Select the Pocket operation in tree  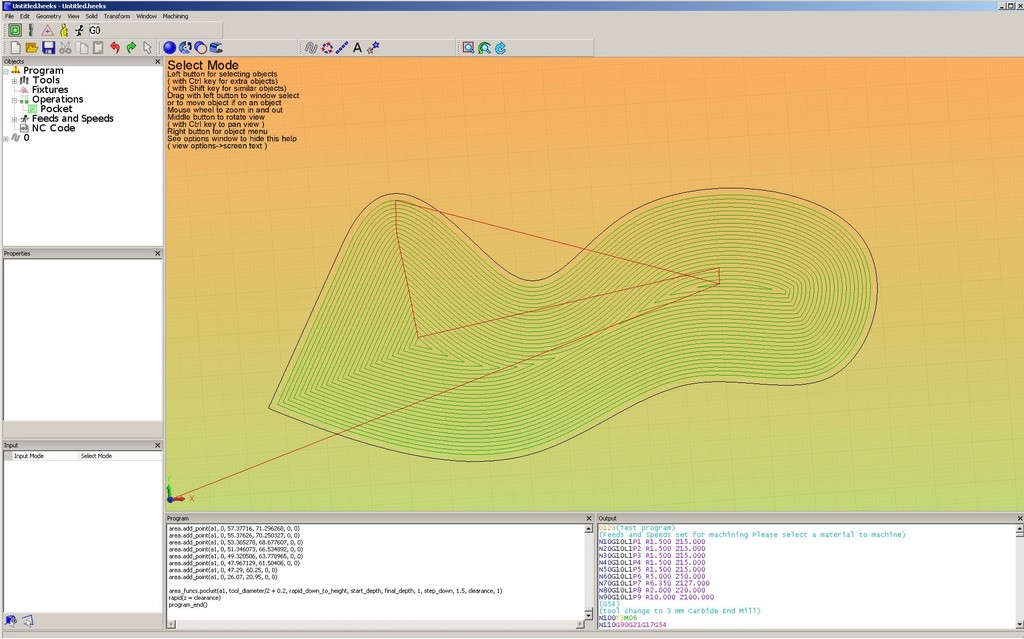56,109
